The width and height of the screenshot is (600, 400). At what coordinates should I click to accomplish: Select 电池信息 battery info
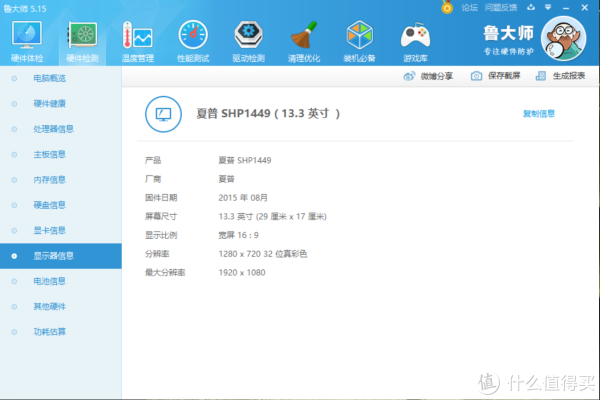[x=50, y=282]
